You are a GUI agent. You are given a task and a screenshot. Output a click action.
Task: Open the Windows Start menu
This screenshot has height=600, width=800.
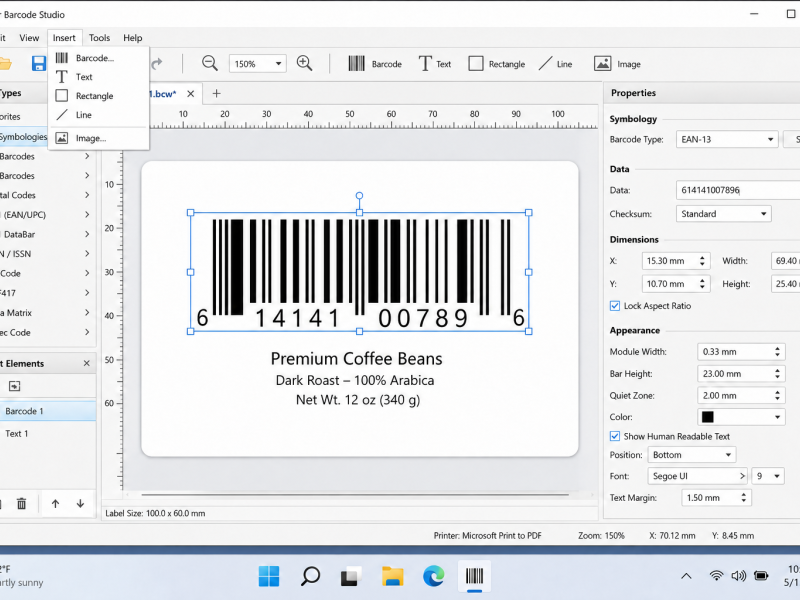tap(269, 577)
